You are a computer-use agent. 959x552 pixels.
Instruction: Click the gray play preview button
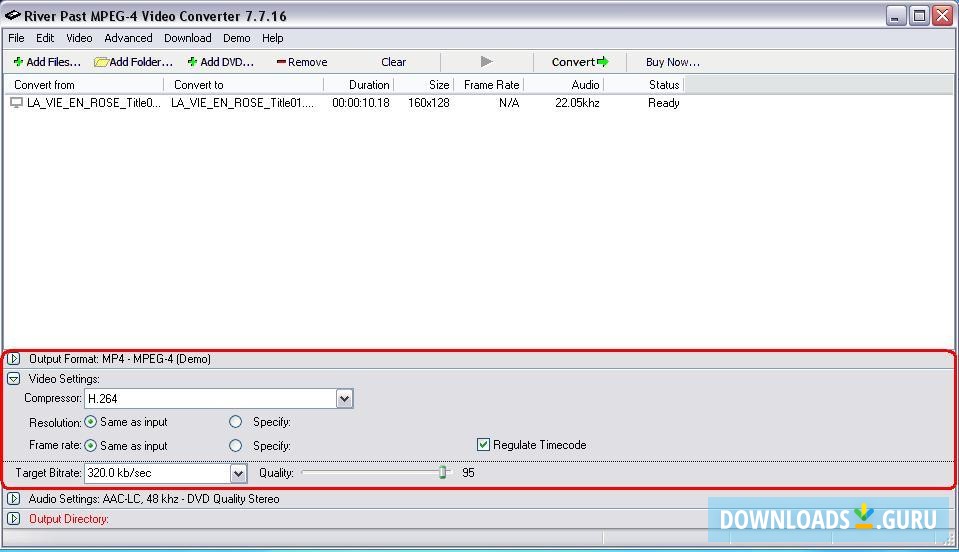point(487,62)
